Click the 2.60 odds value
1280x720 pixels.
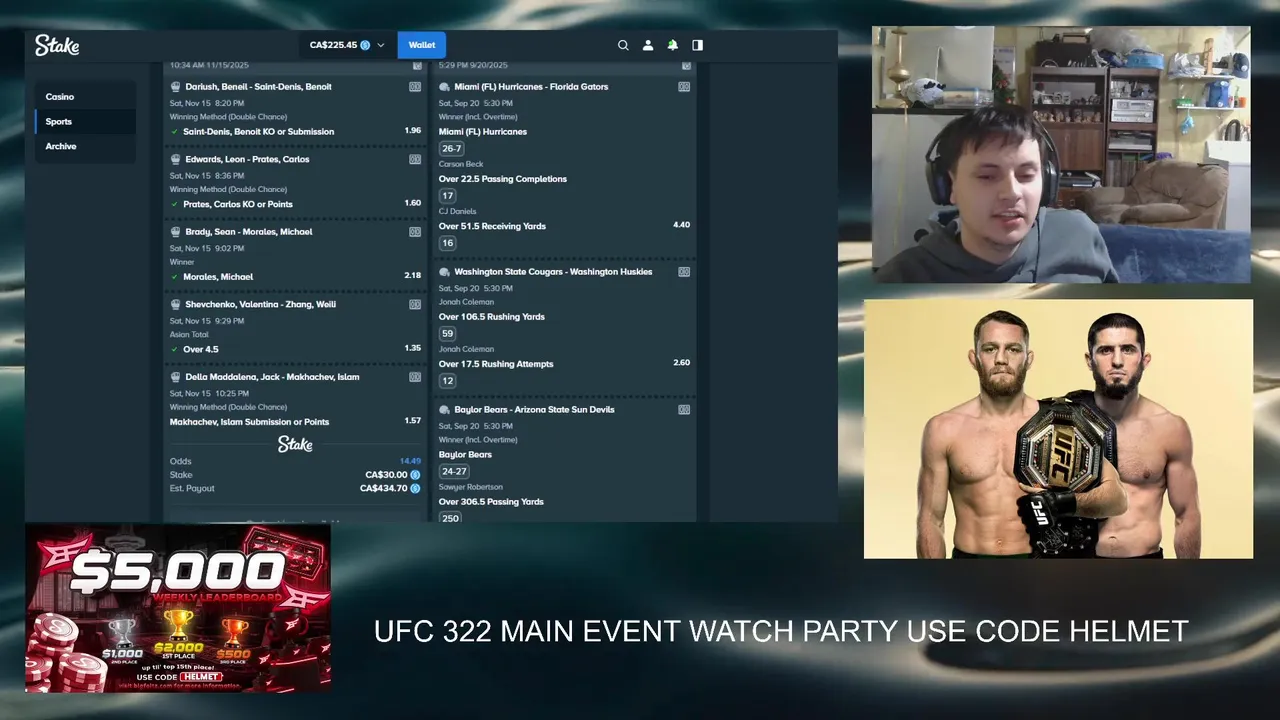681,363
